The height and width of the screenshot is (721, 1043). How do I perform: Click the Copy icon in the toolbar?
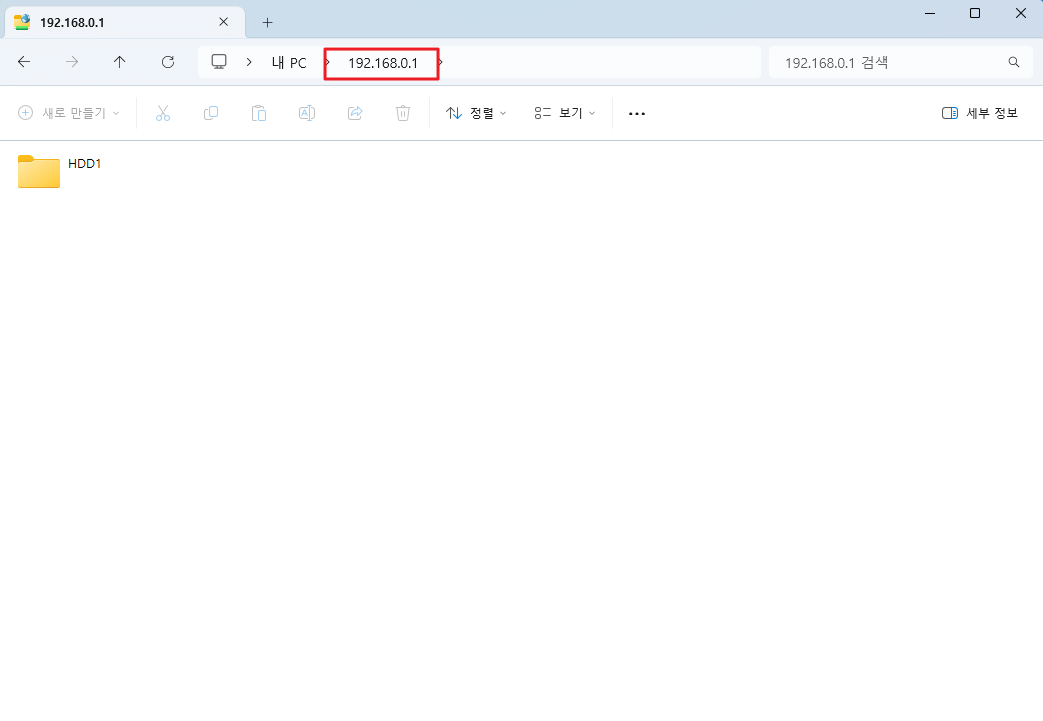click(210, 113)
